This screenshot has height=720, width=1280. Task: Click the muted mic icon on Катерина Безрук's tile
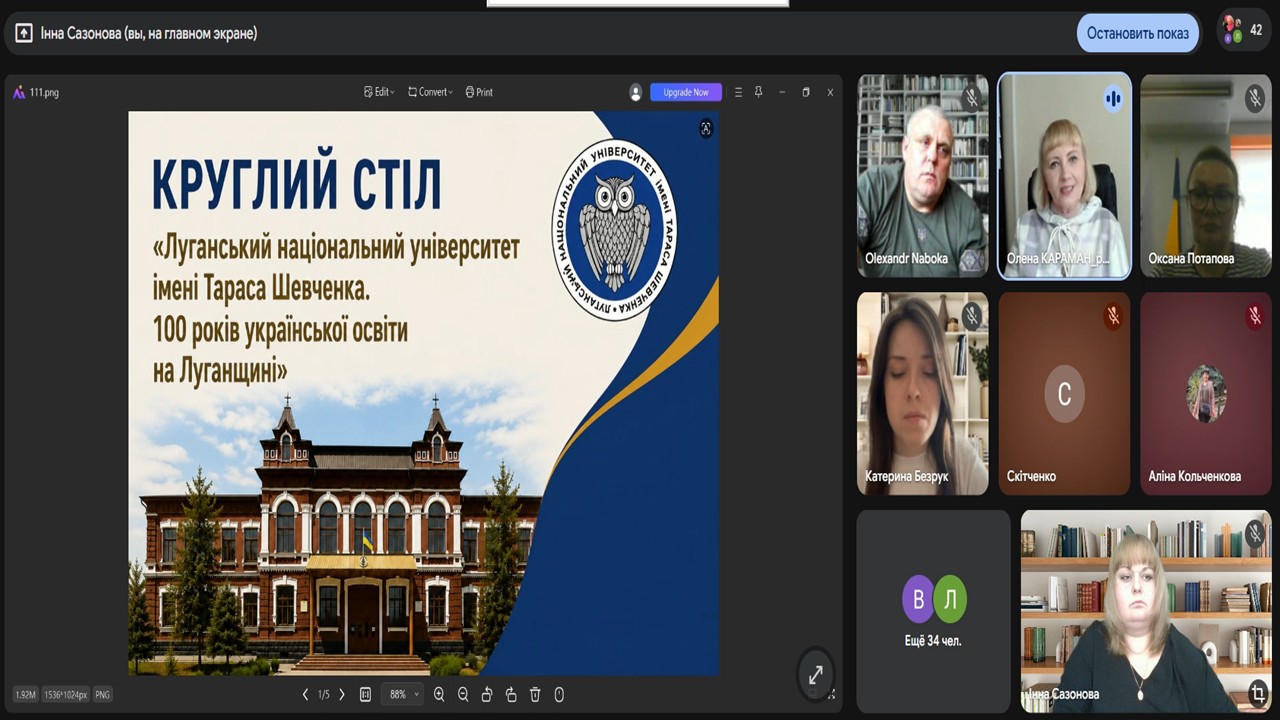(x=971, y=316)
